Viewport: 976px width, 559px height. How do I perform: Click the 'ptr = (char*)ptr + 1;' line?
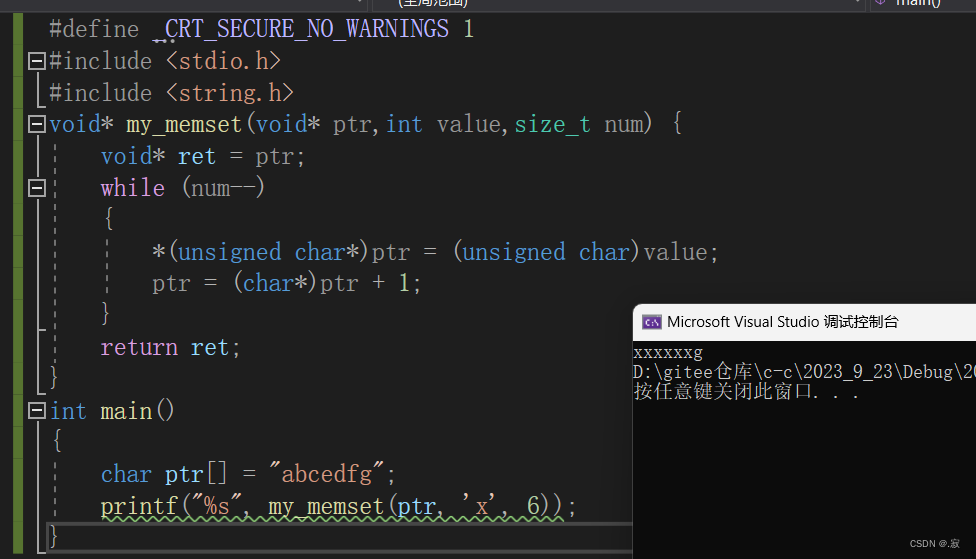pos(286,283)
